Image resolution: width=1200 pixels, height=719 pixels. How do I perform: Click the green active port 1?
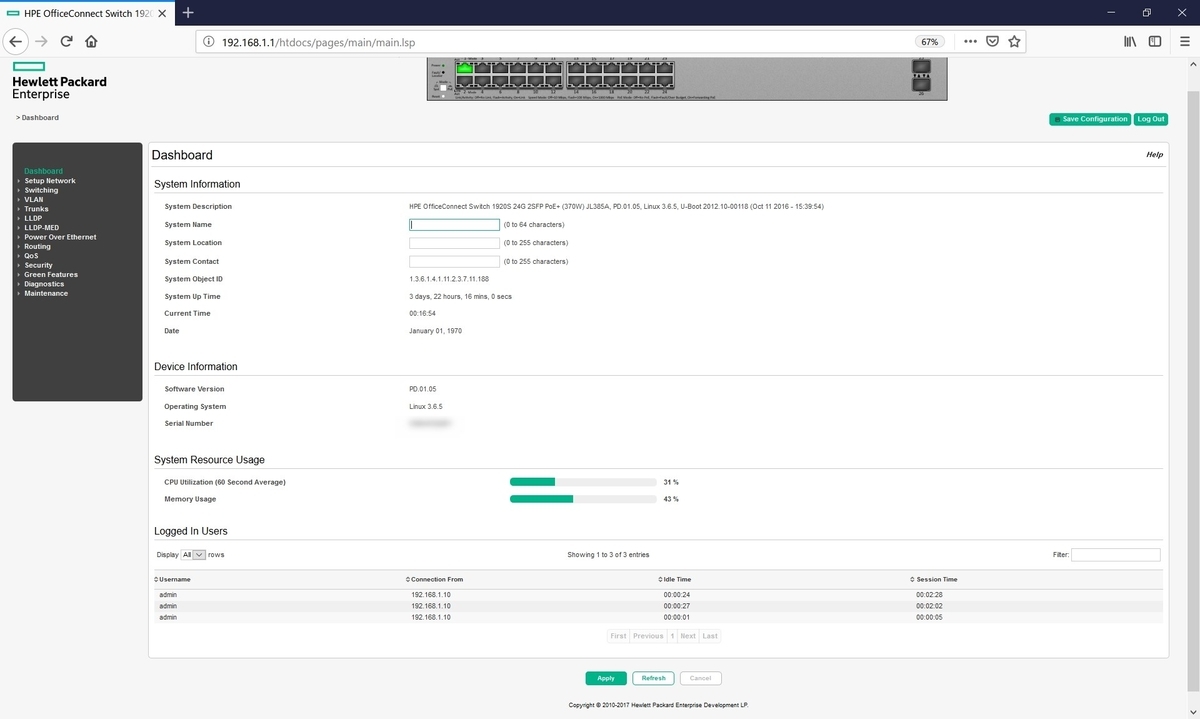click(x=464, y=68)
